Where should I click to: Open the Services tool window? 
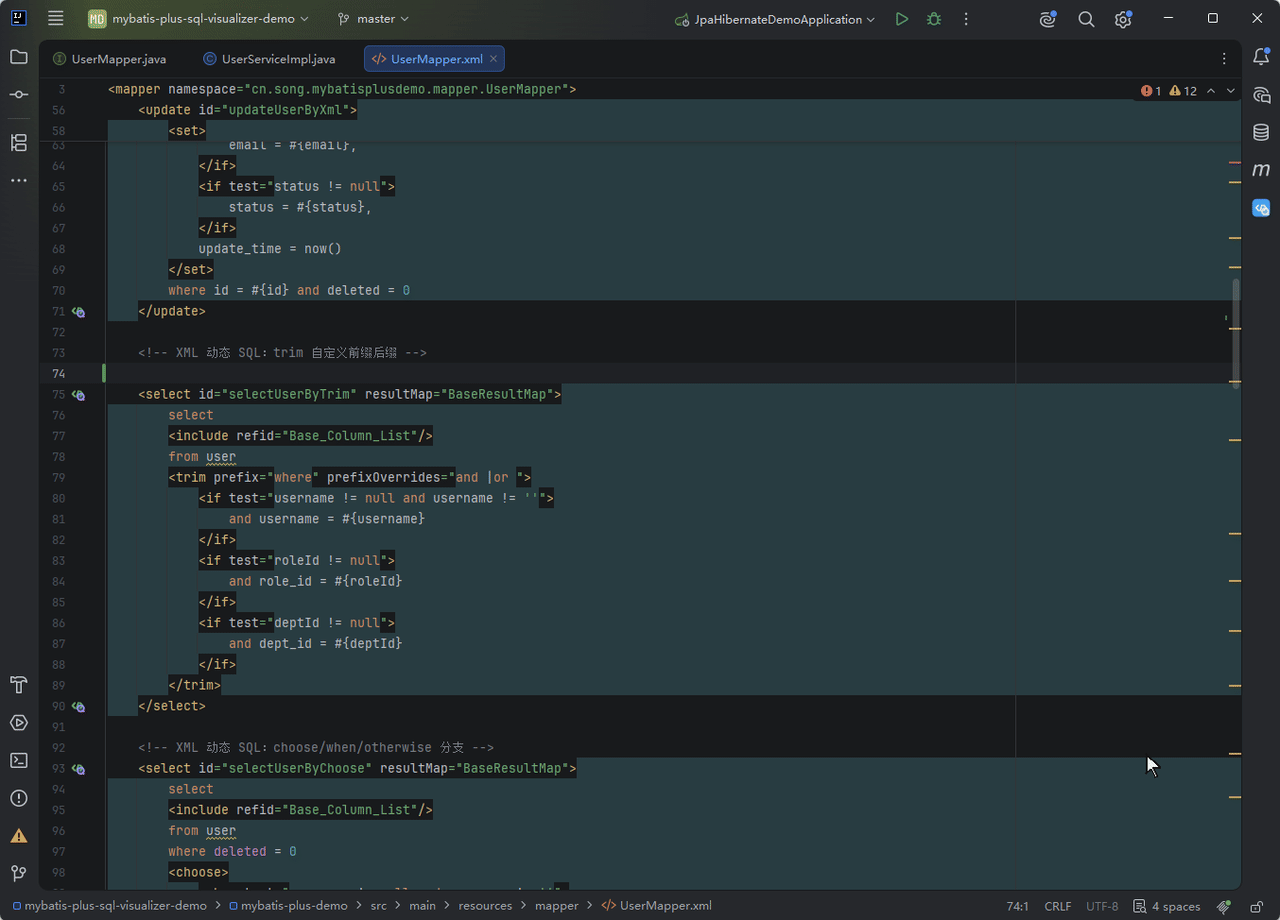click(19, 723)
